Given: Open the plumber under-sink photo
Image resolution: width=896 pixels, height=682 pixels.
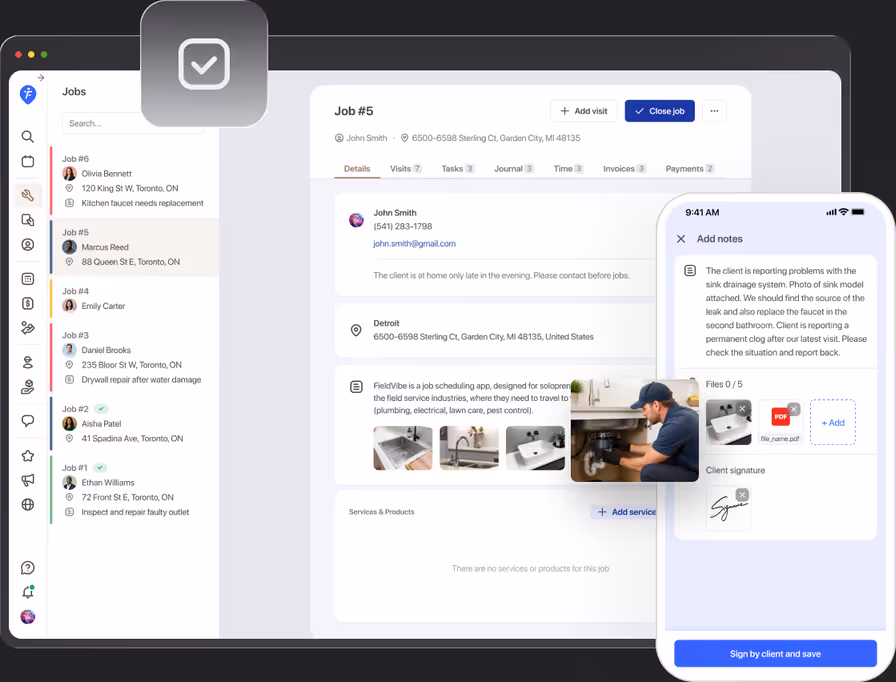Looking at the screenshot, I should click(x=634, y=431).
